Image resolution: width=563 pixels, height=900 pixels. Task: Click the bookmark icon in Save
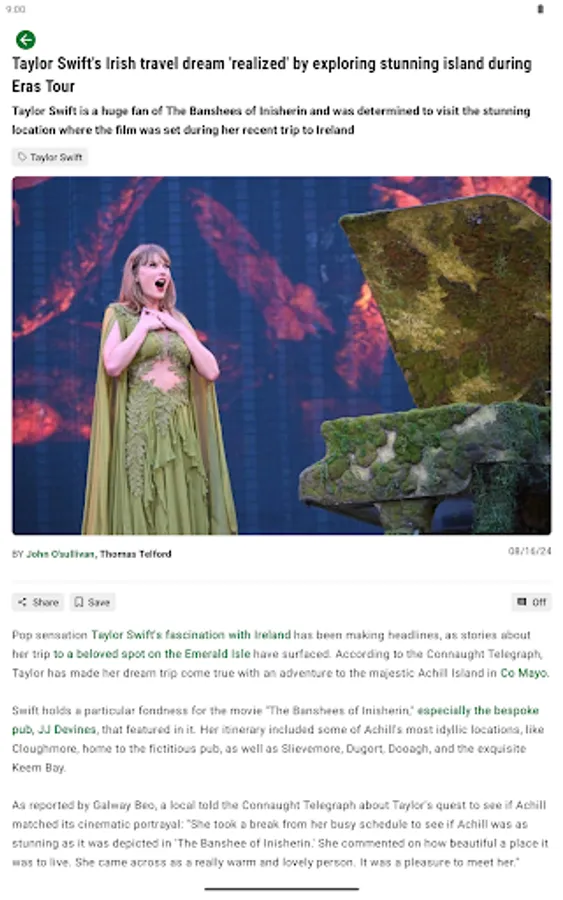click(79, 602)
